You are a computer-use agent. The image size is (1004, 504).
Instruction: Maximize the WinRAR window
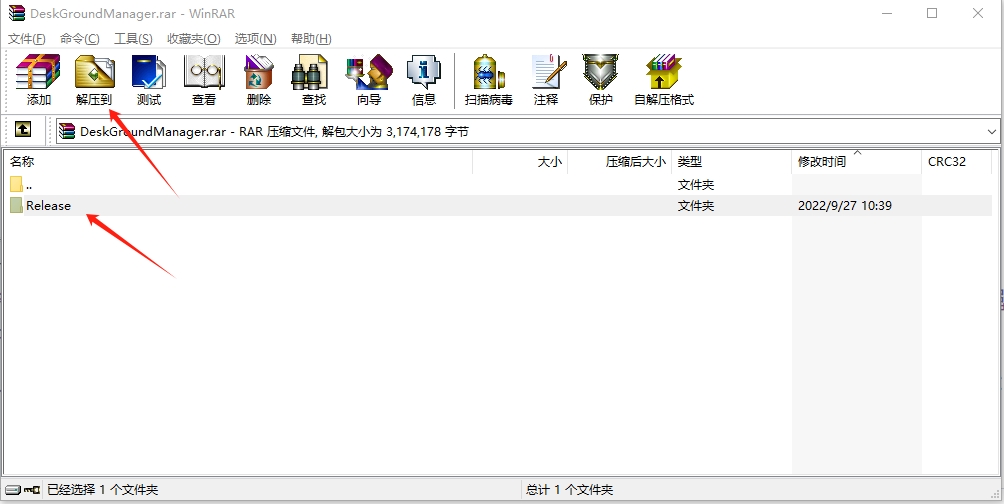932,13
